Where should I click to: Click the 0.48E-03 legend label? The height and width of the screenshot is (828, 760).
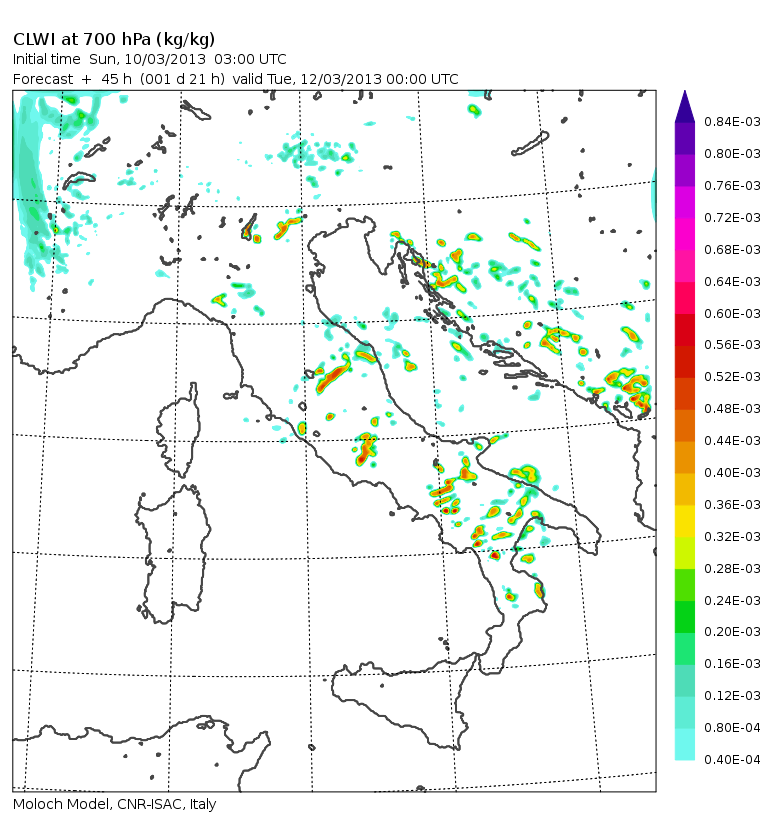732,409
